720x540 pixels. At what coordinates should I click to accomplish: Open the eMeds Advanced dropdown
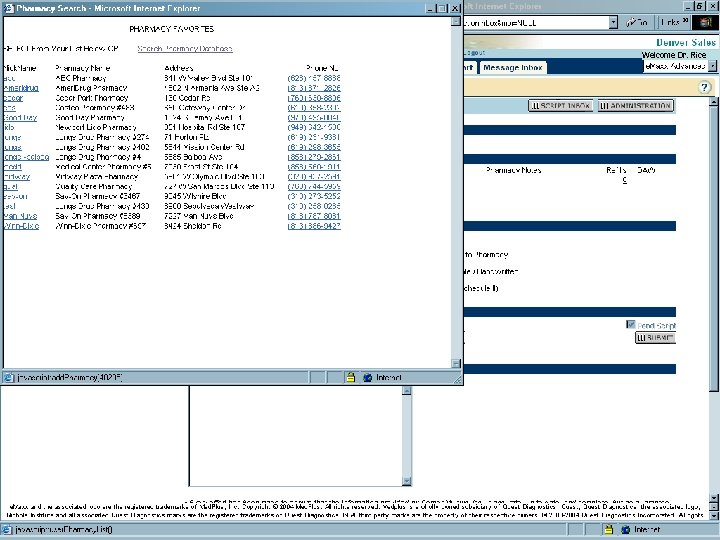click(x=712, y=66)
